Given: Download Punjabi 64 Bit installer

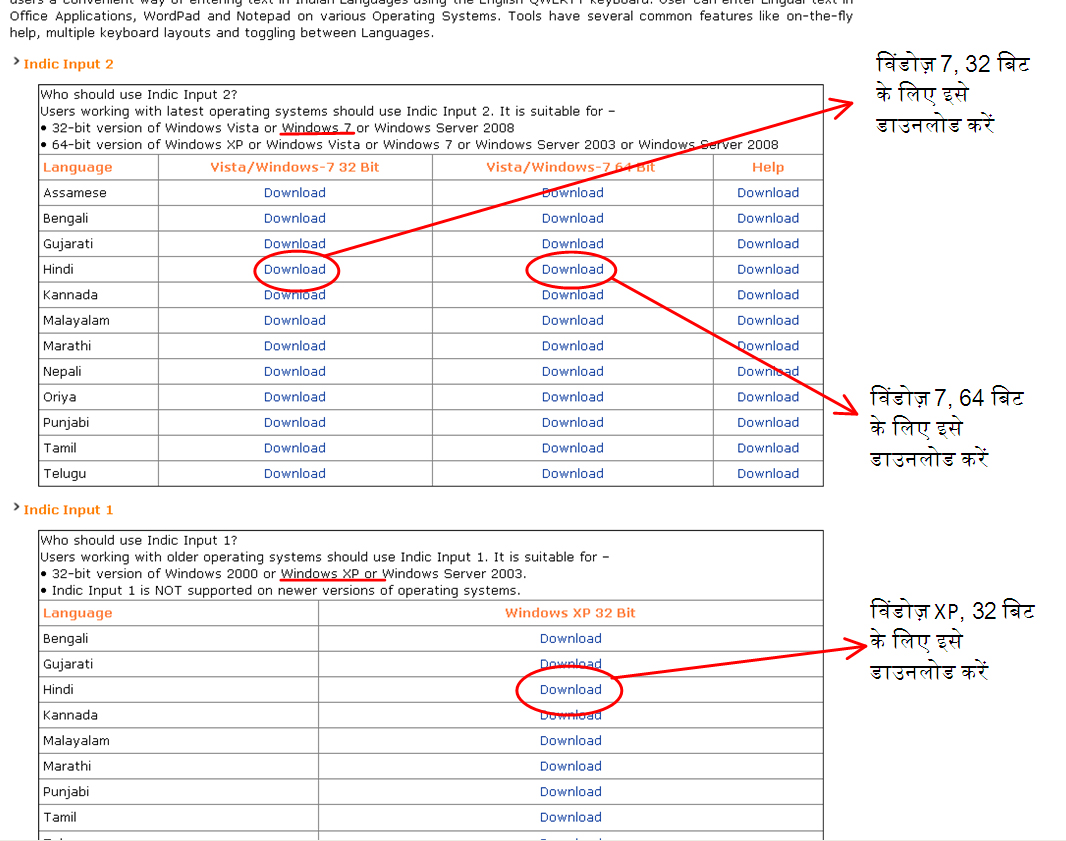Looking at the screenshot, I should [572, 422].
